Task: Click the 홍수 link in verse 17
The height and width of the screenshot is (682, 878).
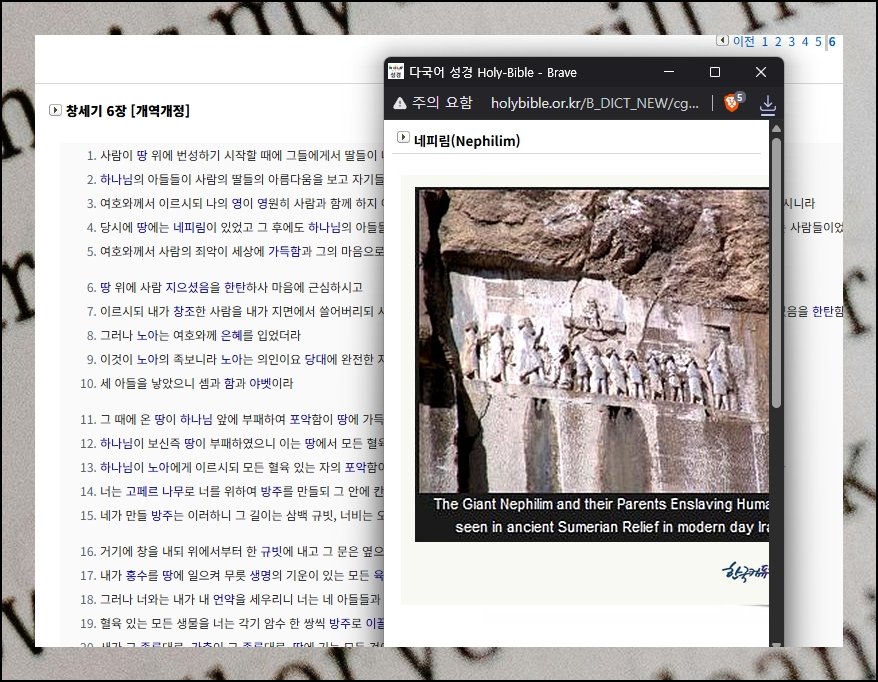Action: click(x=136, y=576)
